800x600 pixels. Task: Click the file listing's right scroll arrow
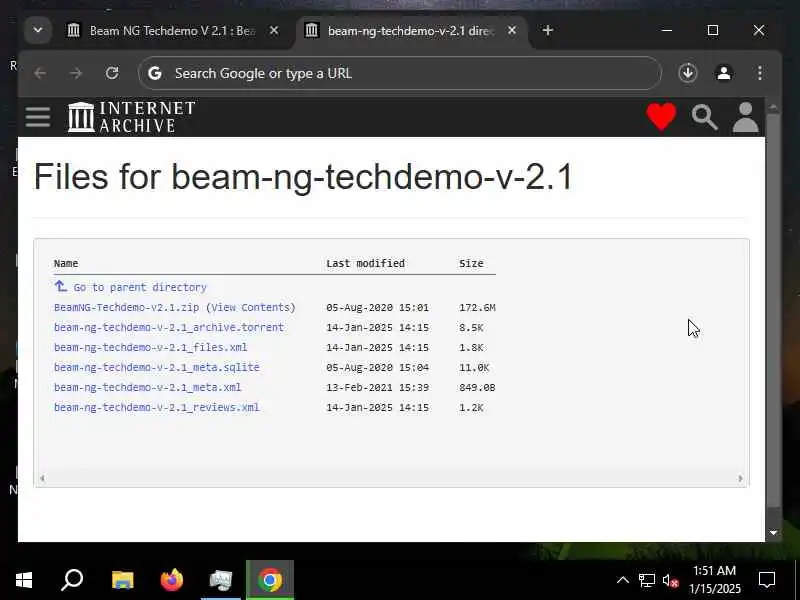[740, 478]
